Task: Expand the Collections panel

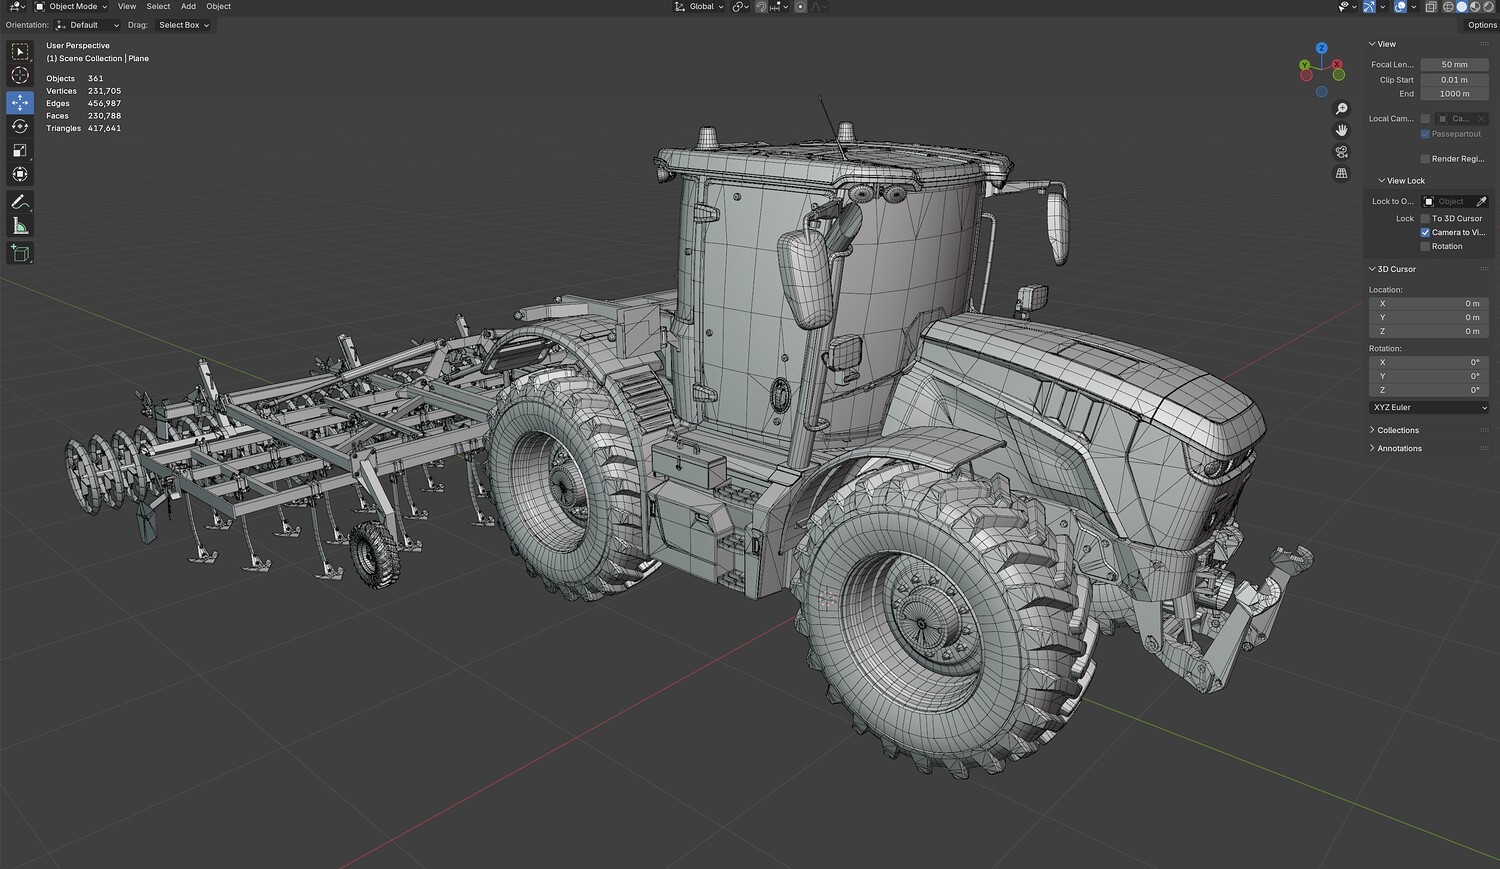Action: [1394, 430]
